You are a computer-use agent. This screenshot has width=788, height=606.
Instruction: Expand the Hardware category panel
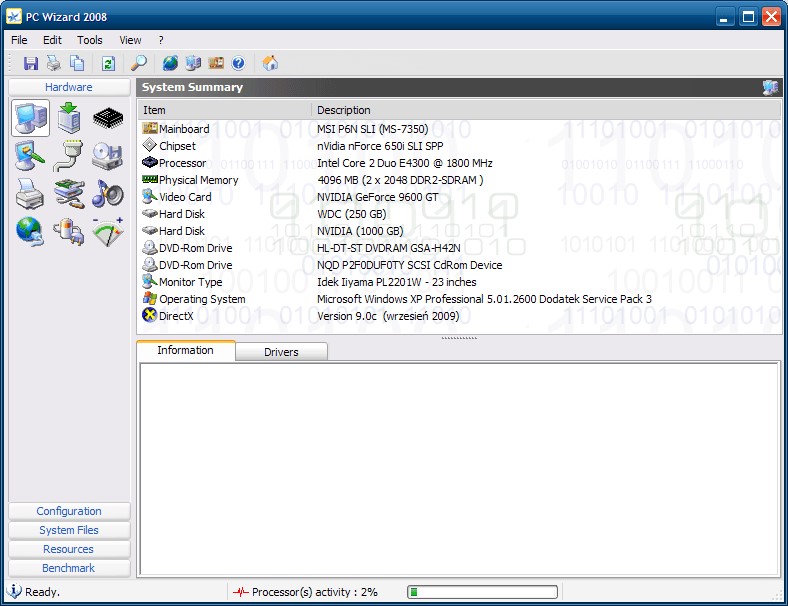tap(69, 87)
